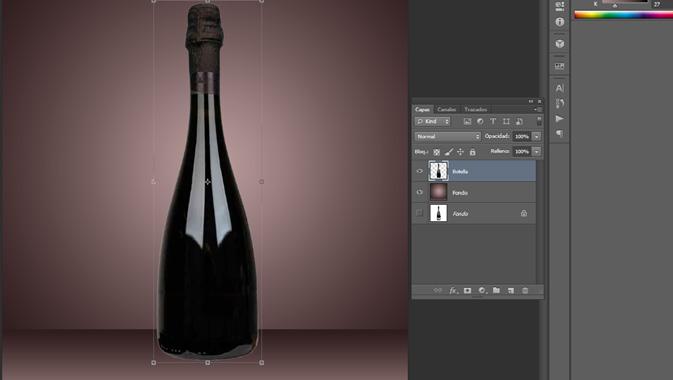Switch to the Trazados tab
The width and height of the screenshot is (673, 380).
(476, 109)
